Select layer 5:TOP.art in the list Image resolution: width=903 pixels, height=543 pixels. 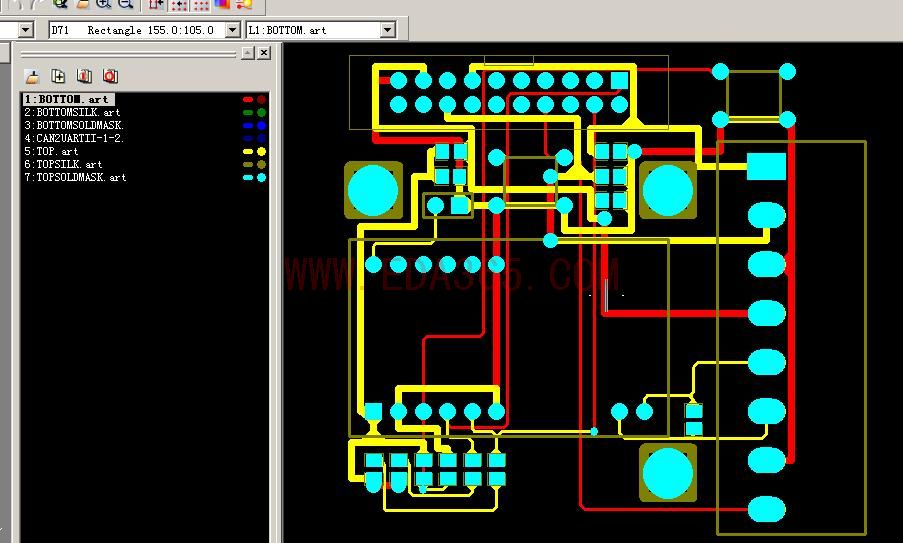click(51, 151)
